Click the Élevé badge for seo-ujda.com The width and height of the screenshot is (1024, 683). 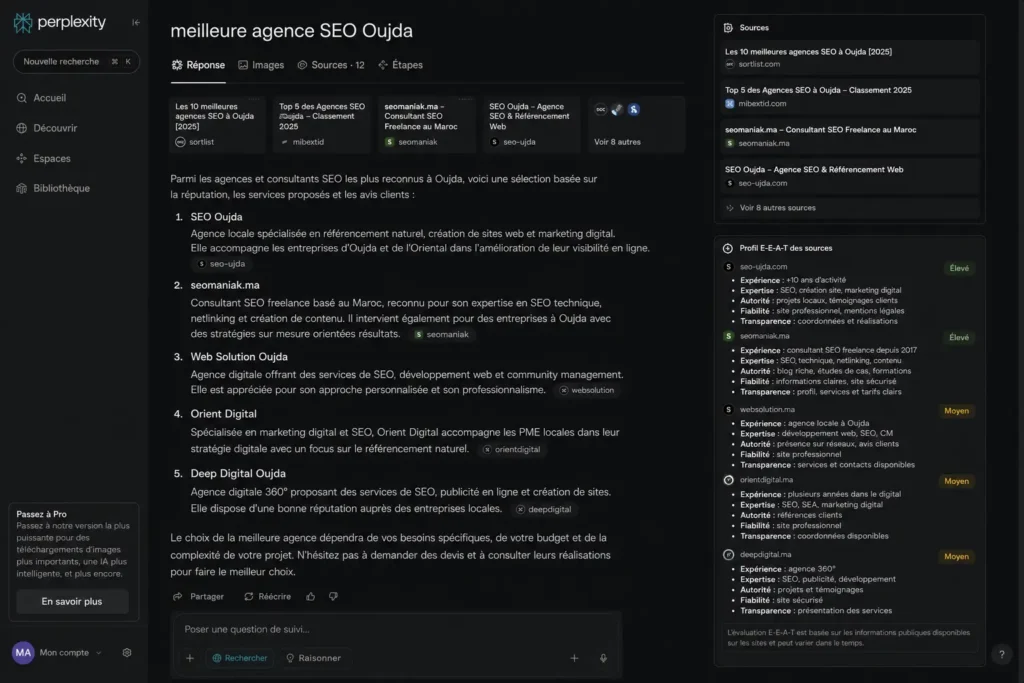959,268
